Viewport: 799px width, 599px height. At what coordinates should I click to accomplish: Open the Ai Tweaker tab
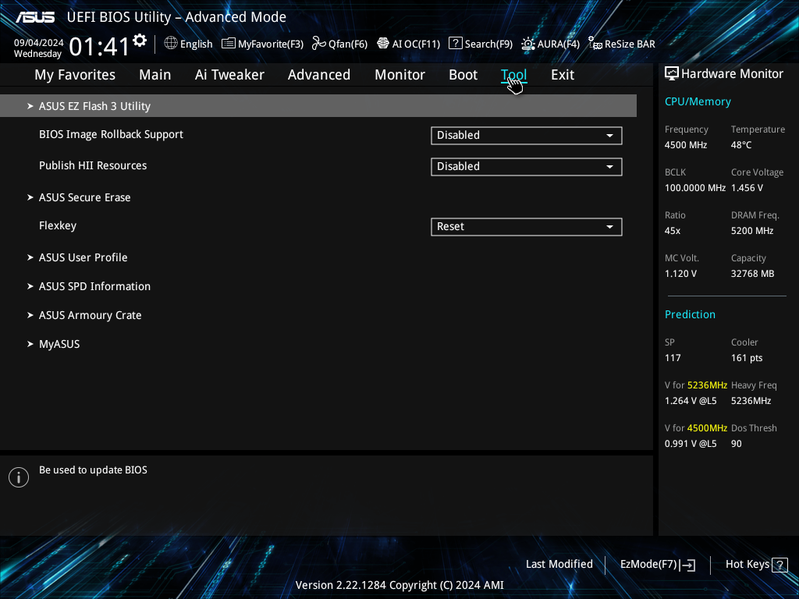[x=229, y=75]
